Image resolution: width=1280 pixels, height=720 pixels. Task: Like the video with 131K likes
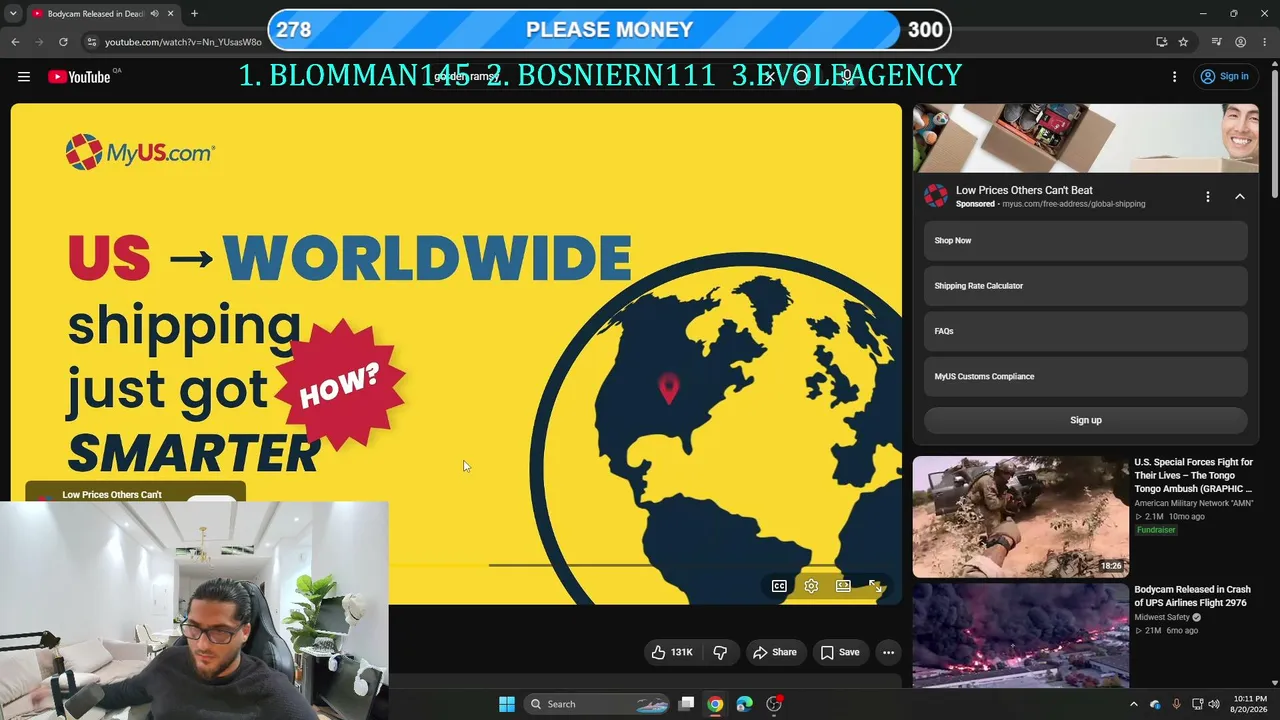tap(672, 652)
